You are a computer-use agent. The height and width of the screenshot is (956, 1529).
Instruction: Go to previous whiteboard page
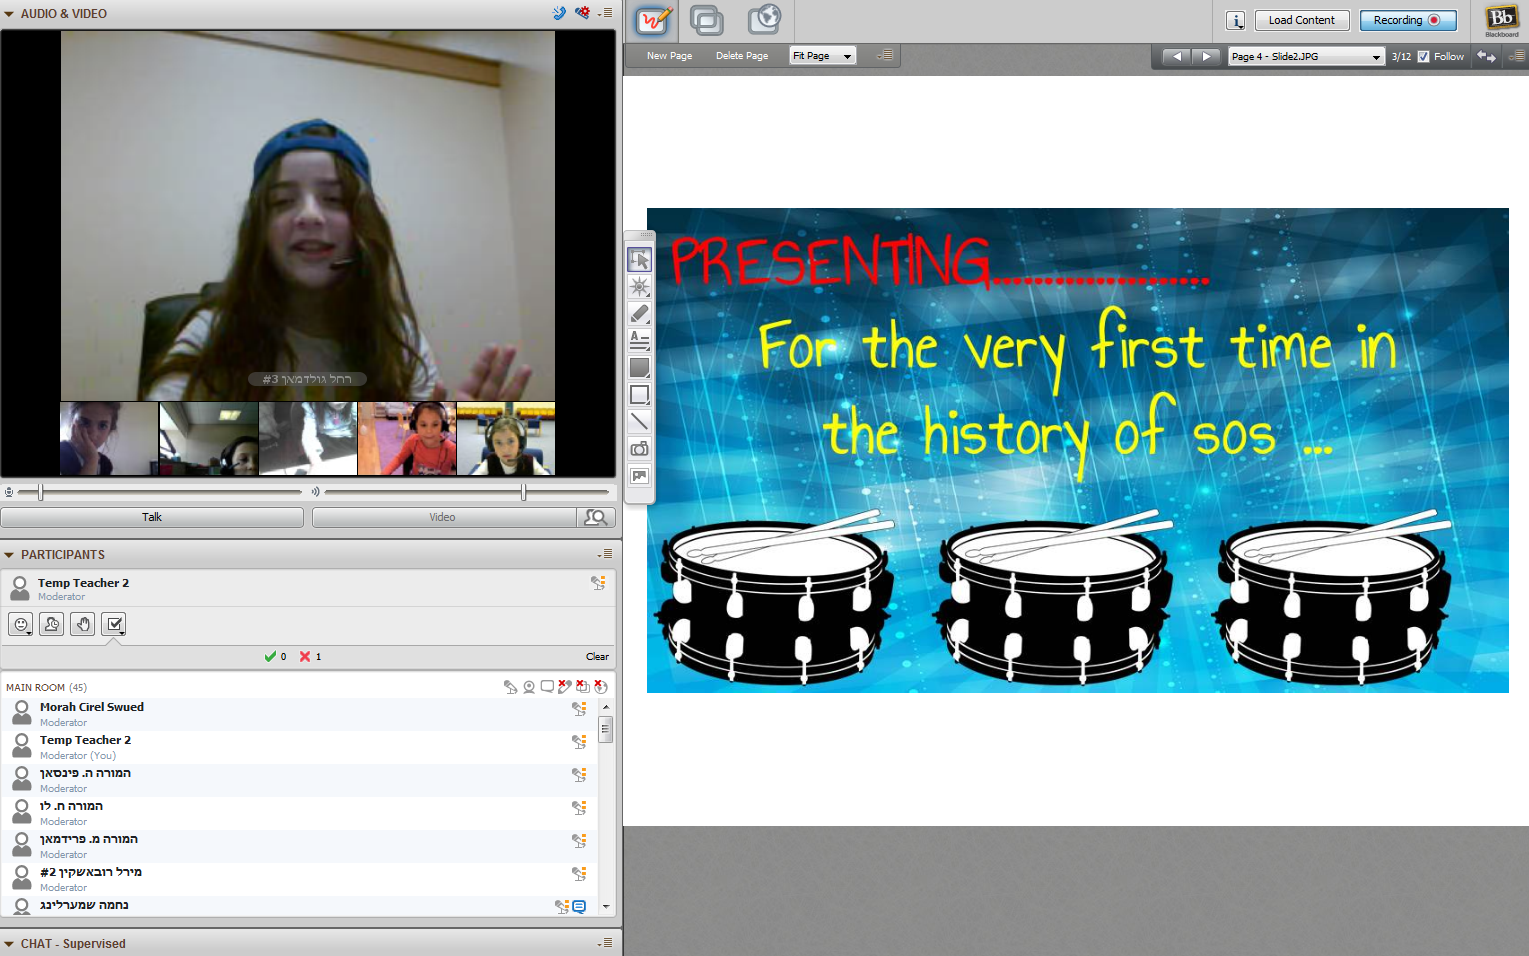[1177, 56]
